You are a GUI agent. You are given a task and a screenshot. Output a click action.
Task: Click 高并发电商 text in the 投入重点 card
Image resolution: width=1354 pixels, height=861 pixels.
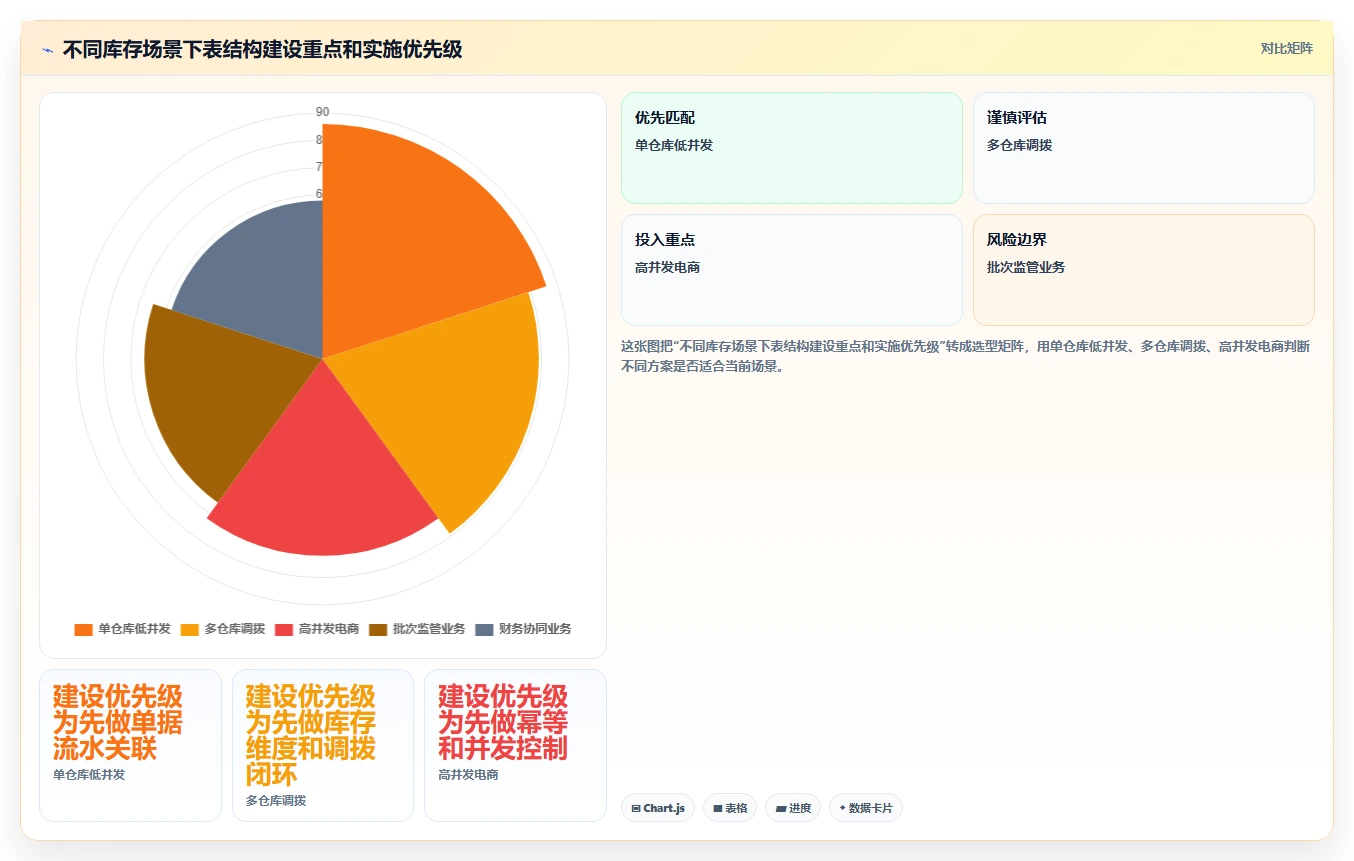point(667,268)
